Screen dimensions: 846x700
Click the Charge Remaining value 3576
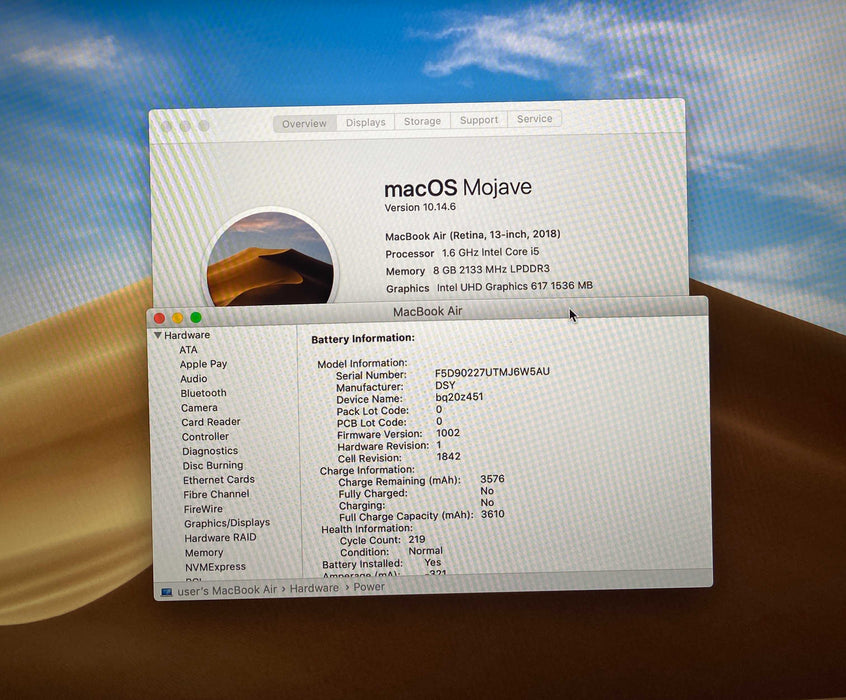point(492,479)
